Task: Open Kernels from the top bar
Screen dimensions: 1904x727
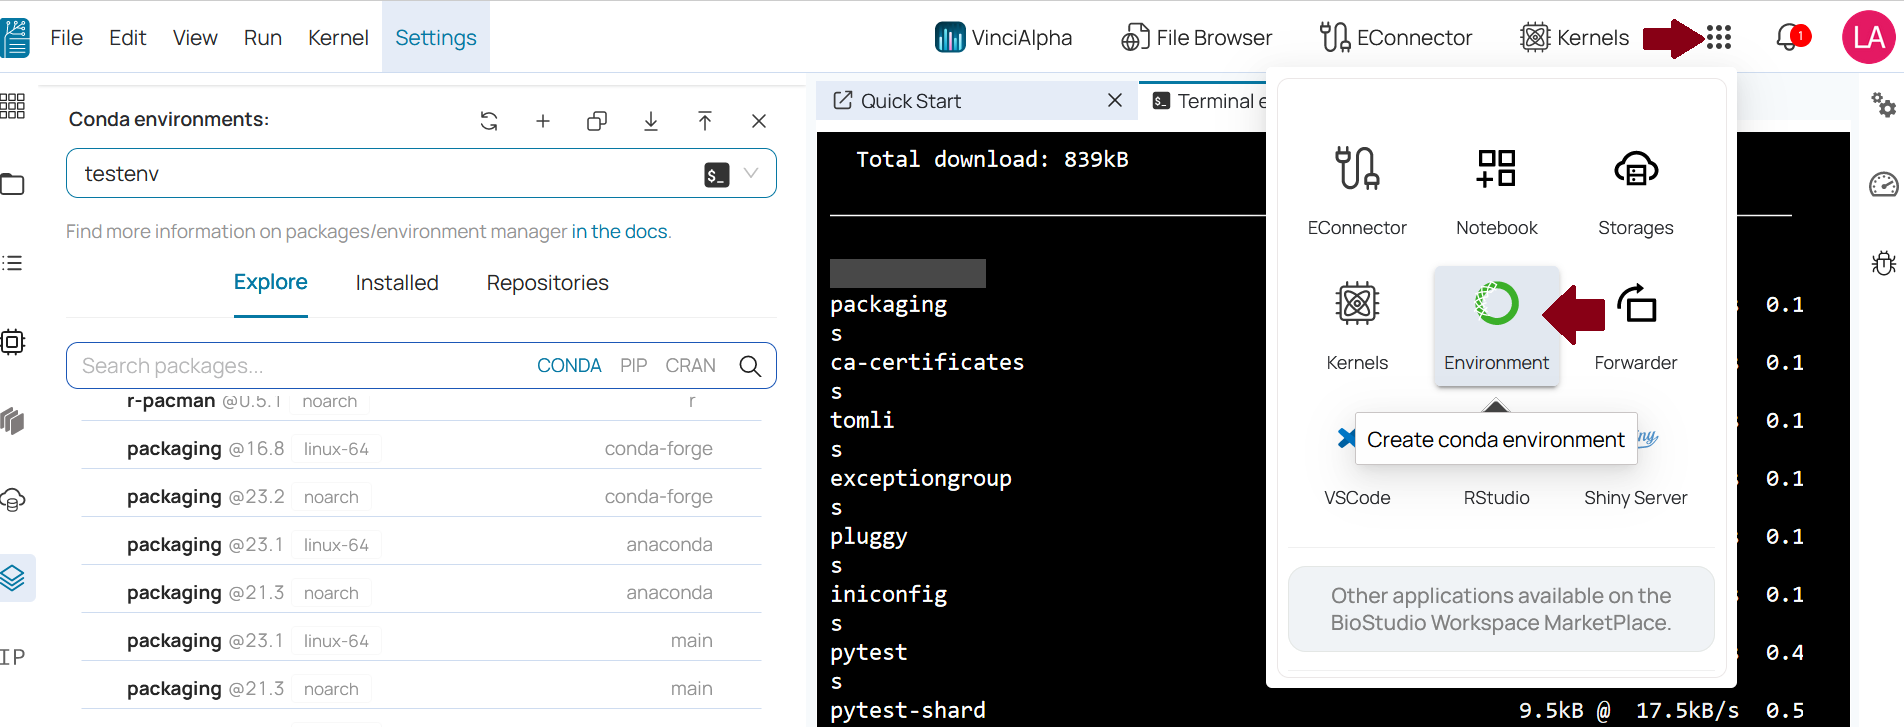Action: click(1574, 38)
